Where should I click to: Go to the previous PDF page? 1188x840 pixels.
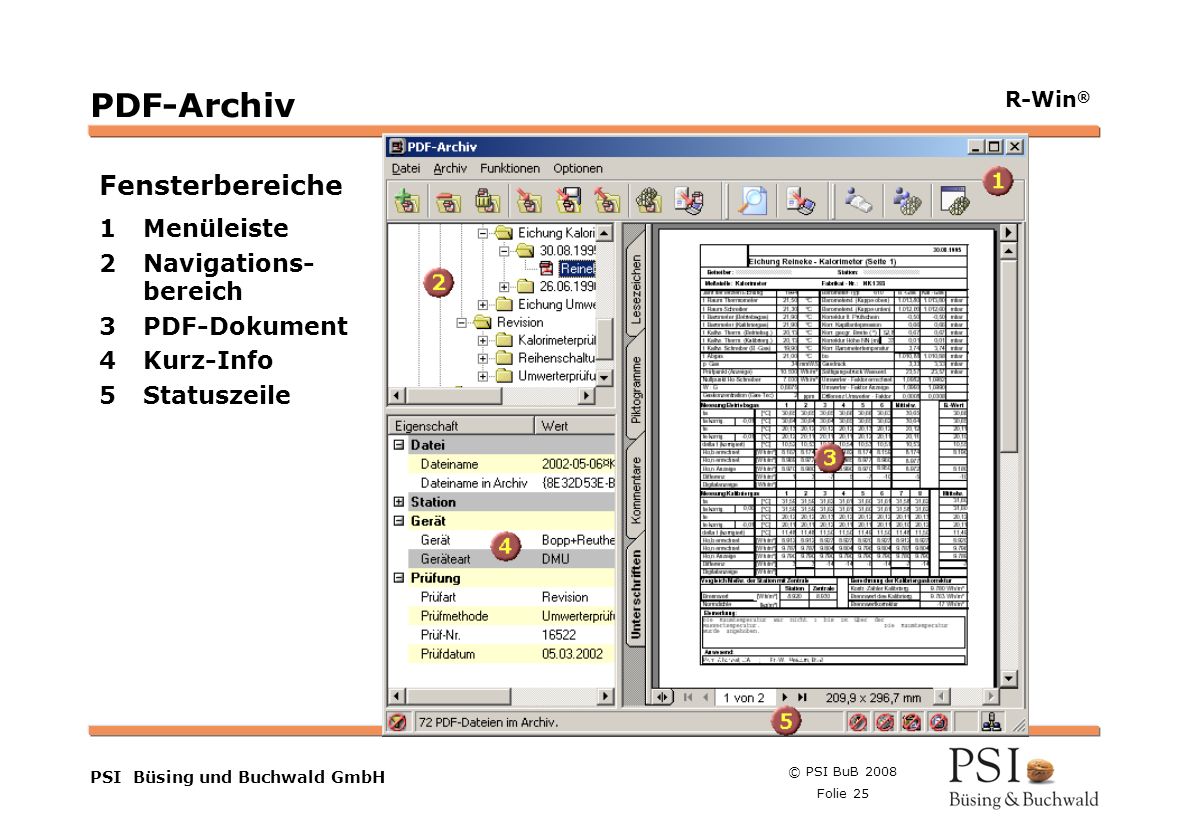click(705, 698)
